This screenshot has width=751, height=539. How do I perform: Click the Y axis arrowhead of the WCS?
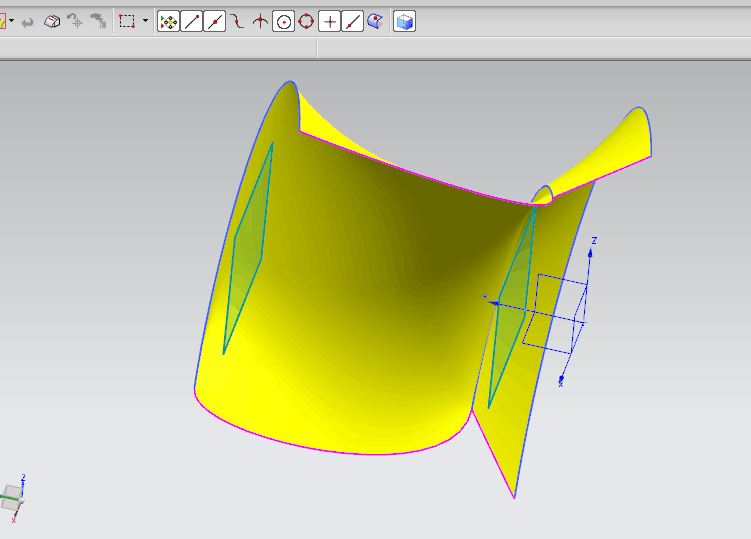494,303
